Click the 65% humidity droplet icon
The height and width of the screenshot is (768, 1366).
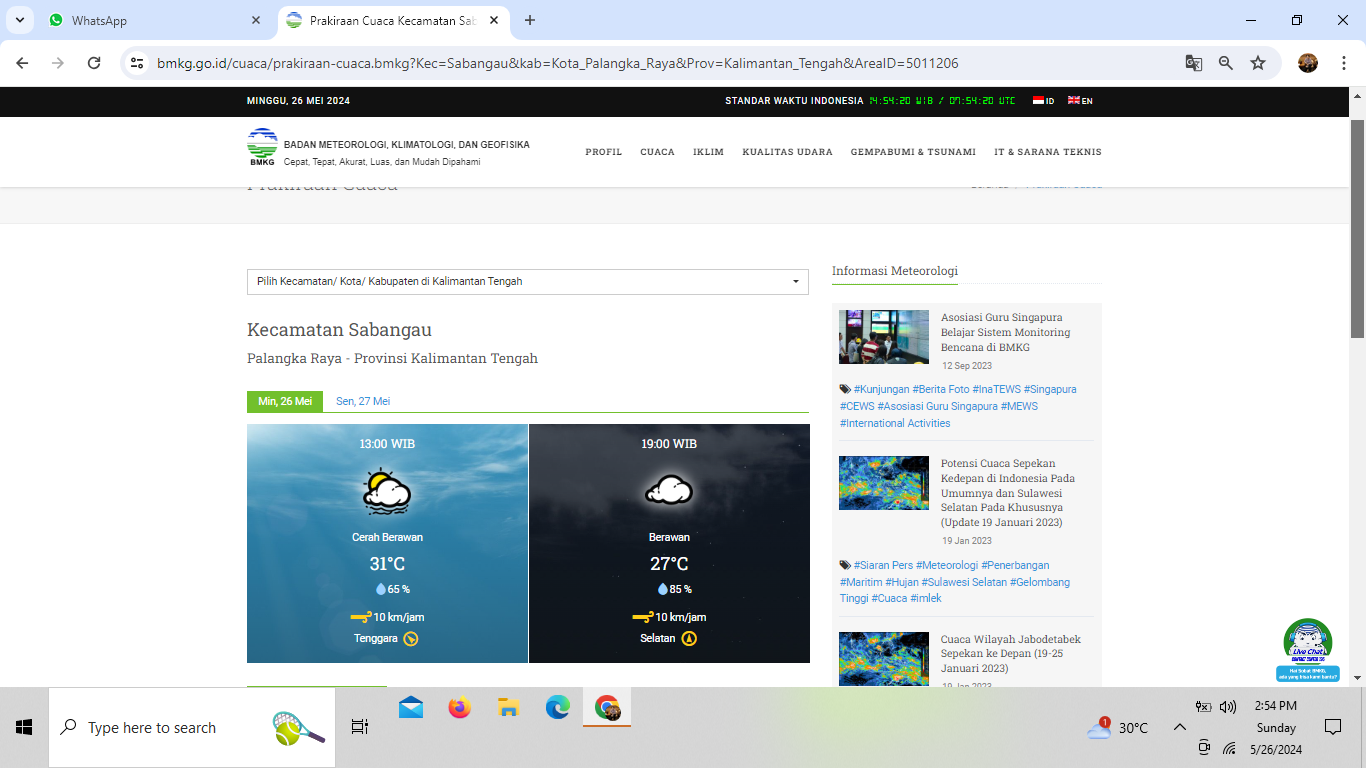380,589
